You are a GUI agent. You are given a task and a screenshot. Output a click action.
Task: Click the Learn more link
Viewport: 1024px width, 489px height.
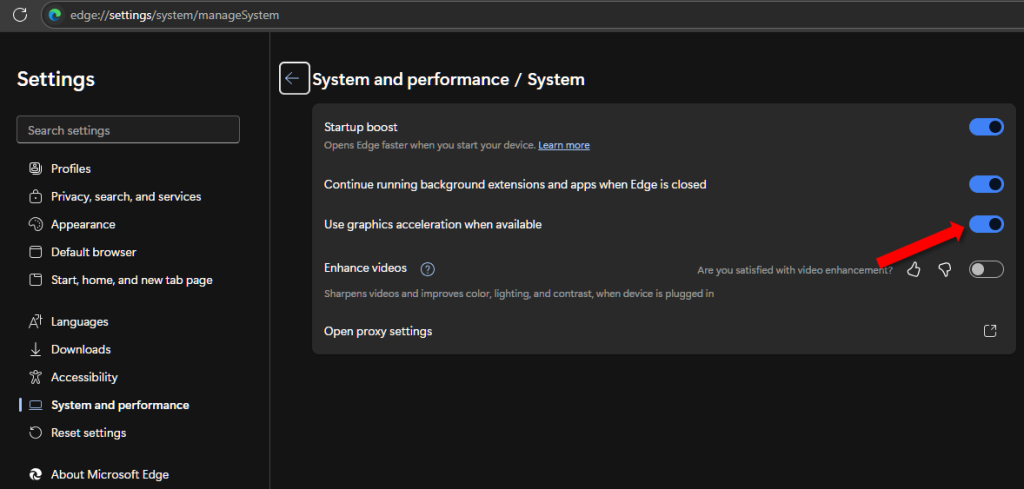click(564, 146)
